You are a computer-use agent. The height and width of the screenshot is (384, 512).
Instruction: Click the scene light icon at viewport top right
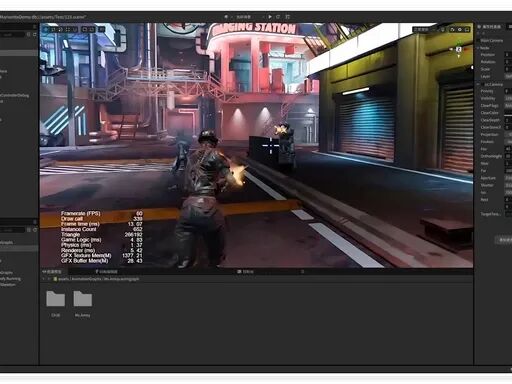pos(443,29)
